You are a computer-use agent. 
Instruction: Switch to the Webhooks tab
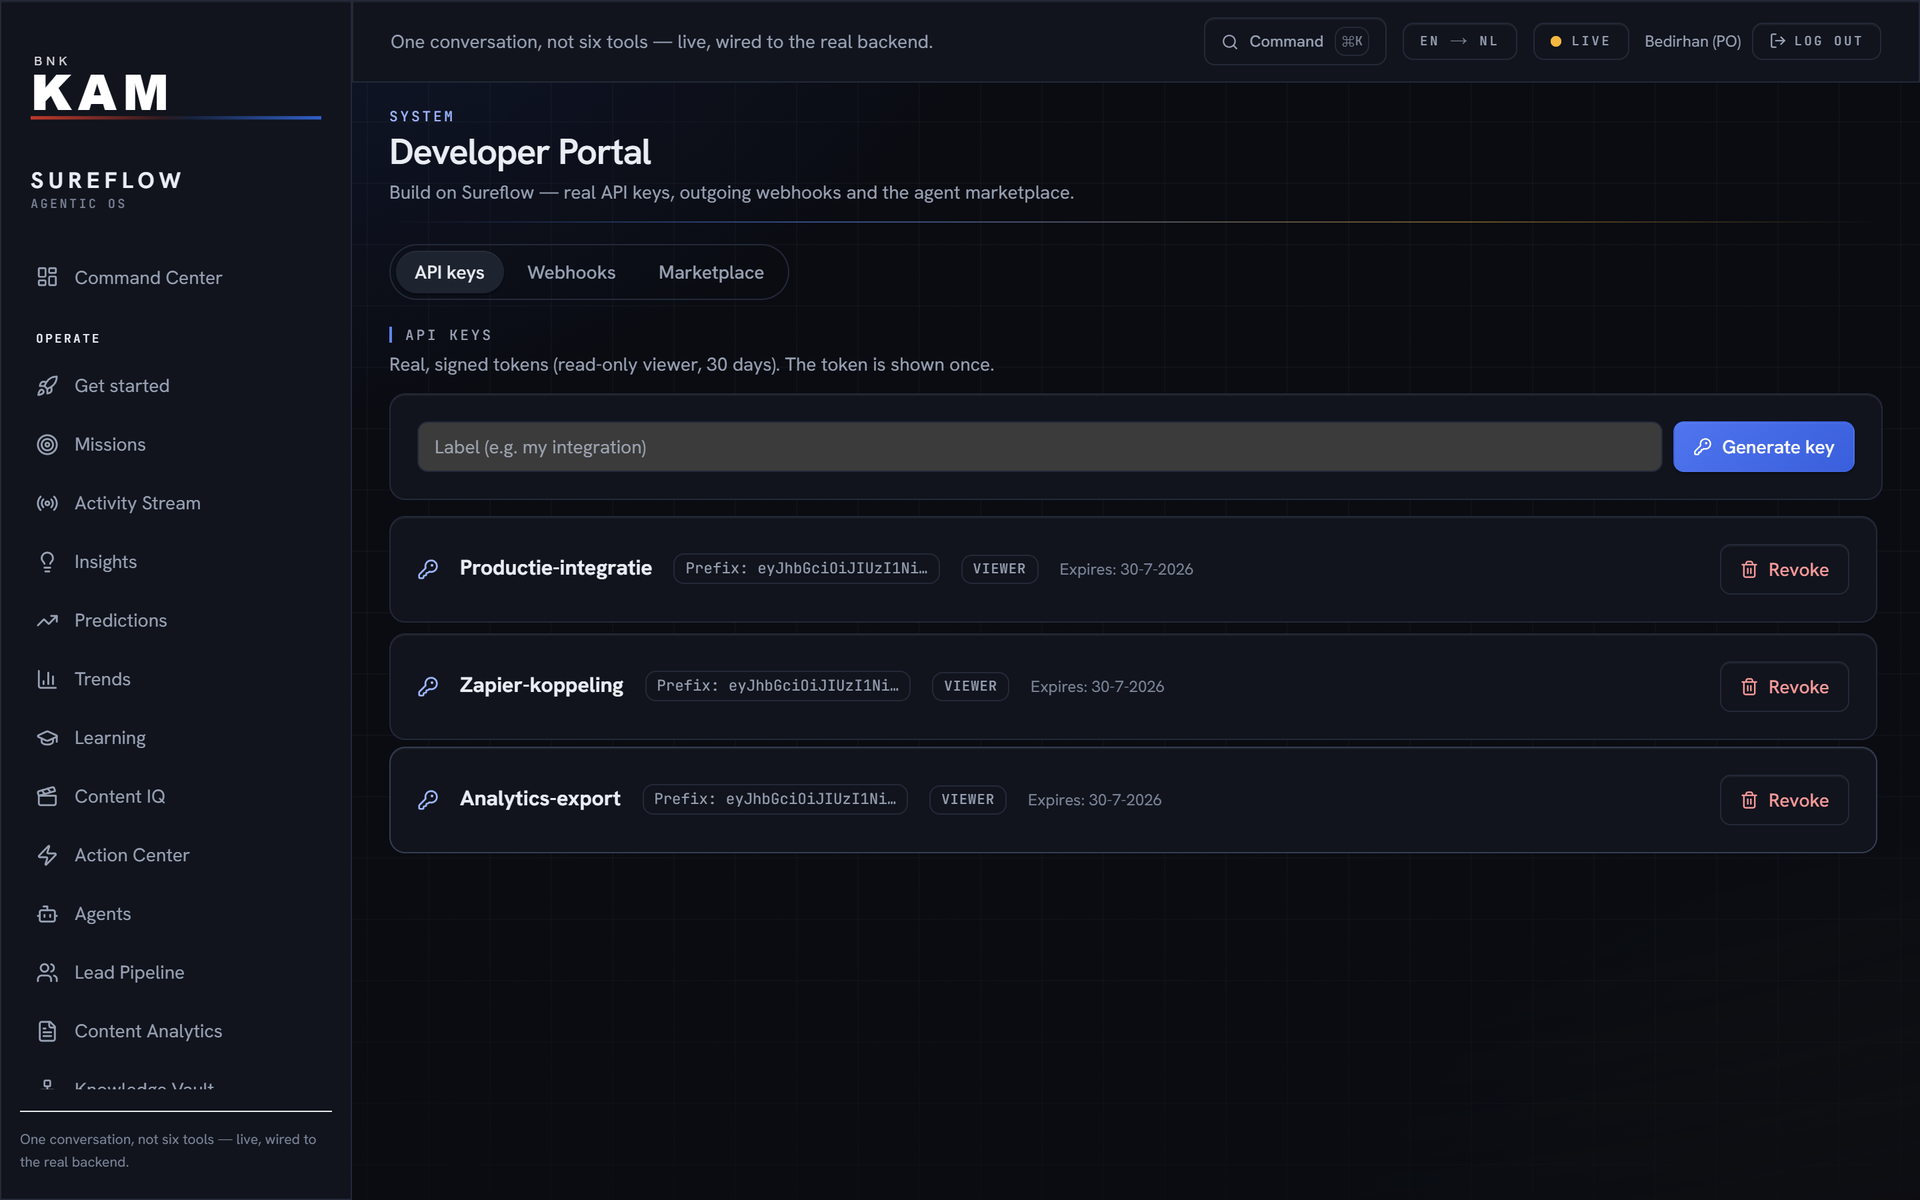(571, 272)
